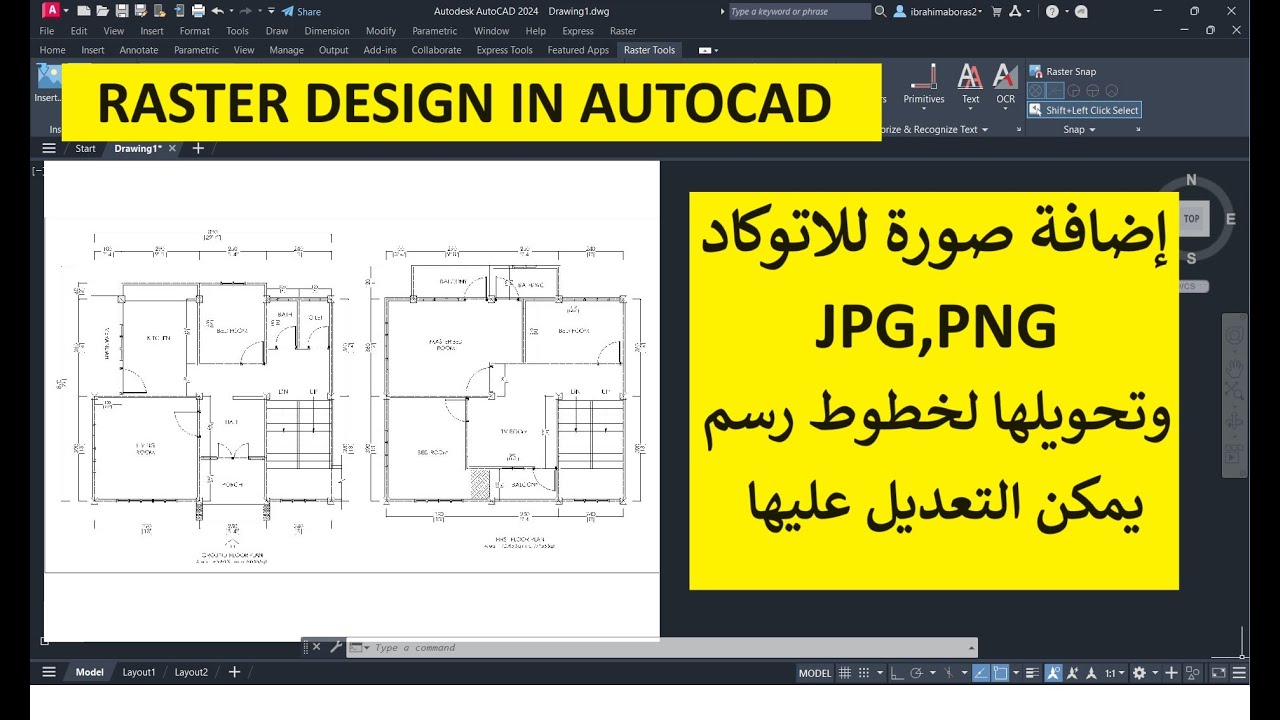Open the AutoCAD application menu (red A)
This screenshot has height=720, width=1280.
pos(52,11)
